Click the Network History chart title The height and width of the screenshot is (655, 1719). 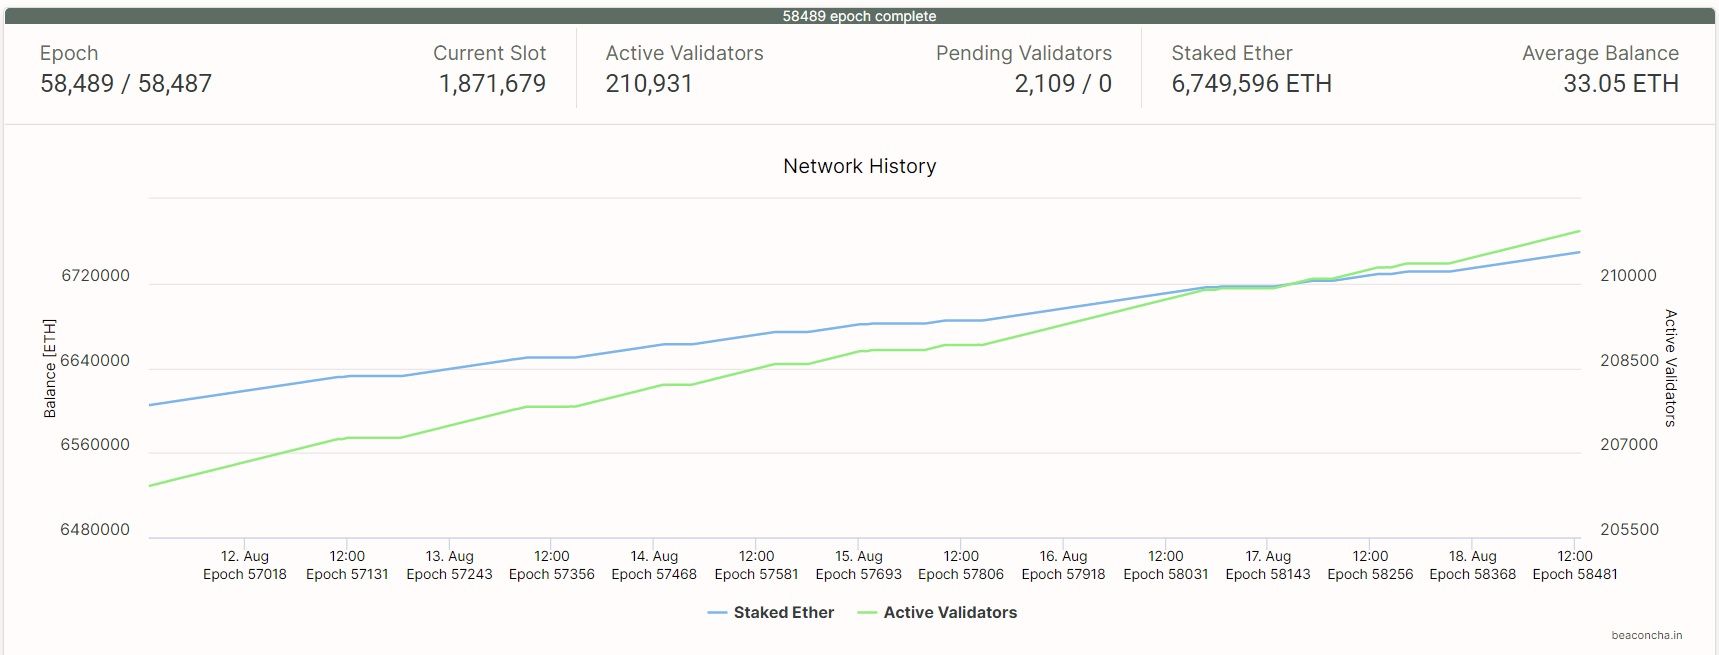pos(860,166)
